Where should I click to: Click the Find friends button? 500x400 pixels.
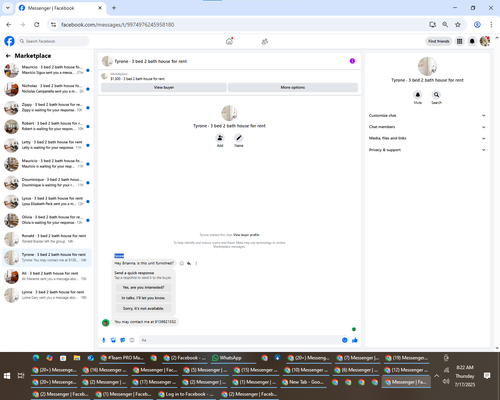pos(439,41)
